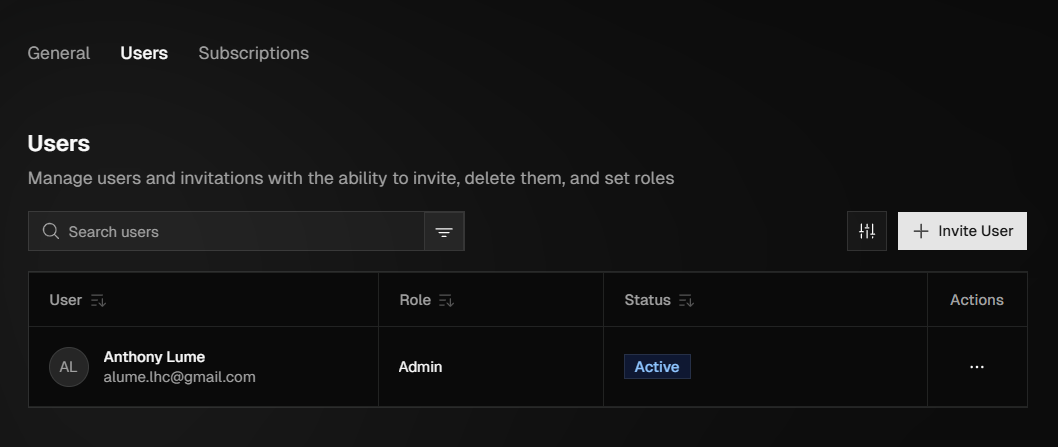Click the Role column header label
This screenshot has height=447, width=1058.
(414, 300)
